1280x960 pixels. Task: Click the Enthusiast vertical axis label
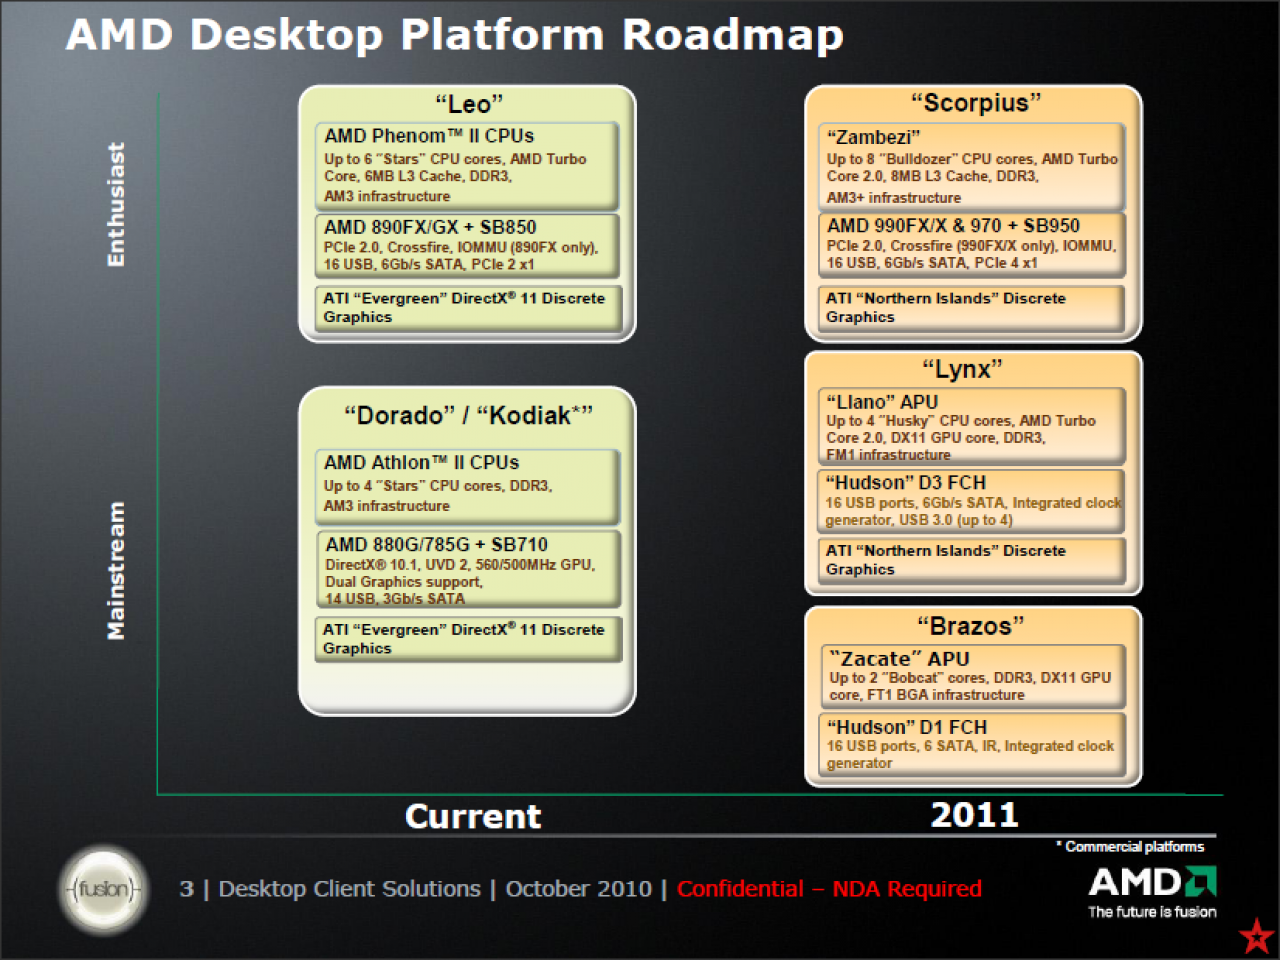pyautogui.click(x=116, y=204)
